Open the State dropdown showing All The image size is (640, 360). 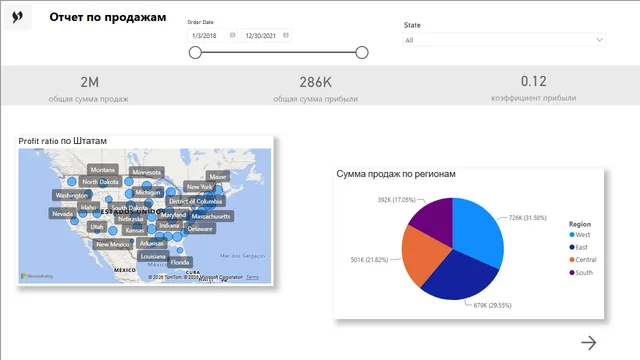tap(504, 40)
